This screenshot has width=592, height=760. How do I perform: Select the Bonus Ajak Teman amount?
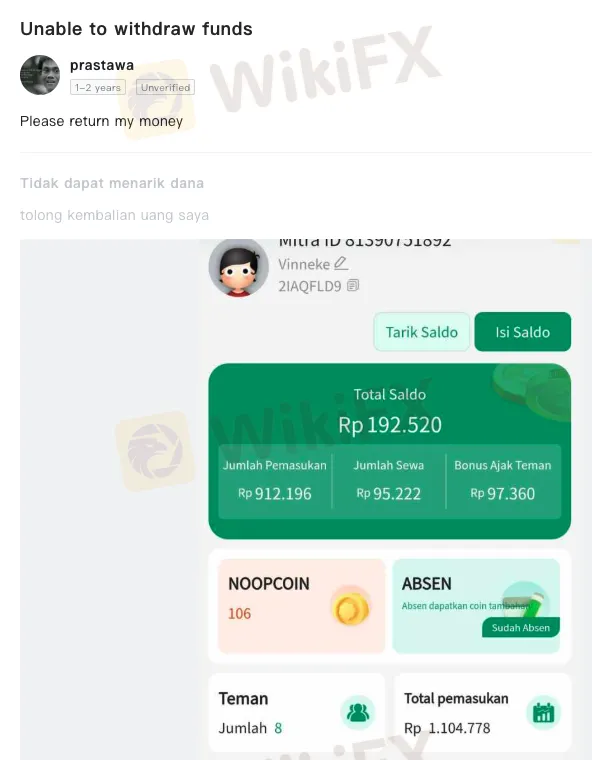click(x=502, y=493)
